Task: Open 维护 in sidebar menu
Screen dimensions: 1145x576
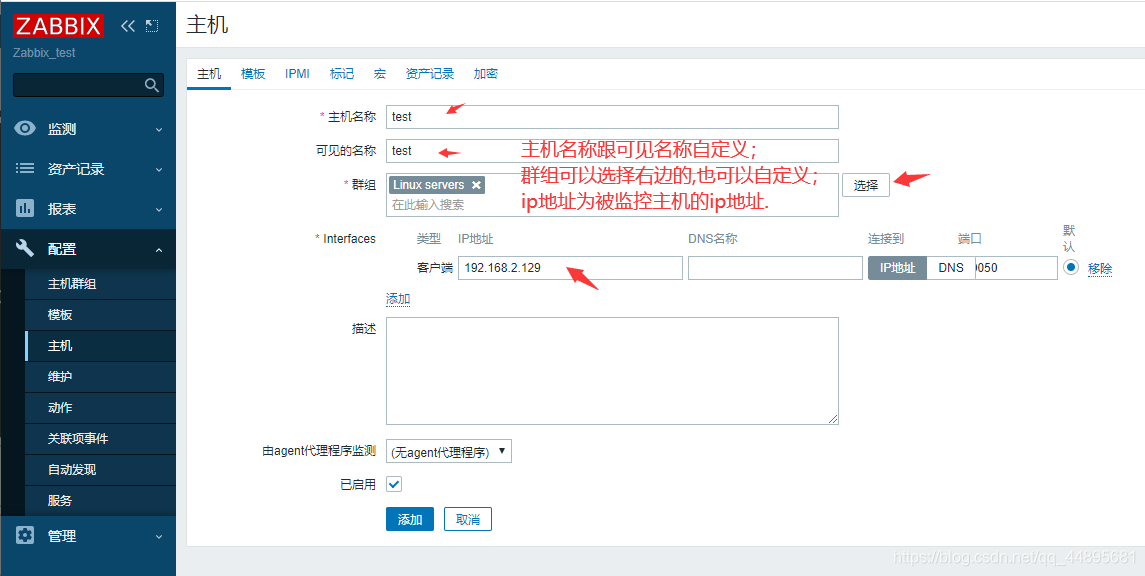Action: 100,377
